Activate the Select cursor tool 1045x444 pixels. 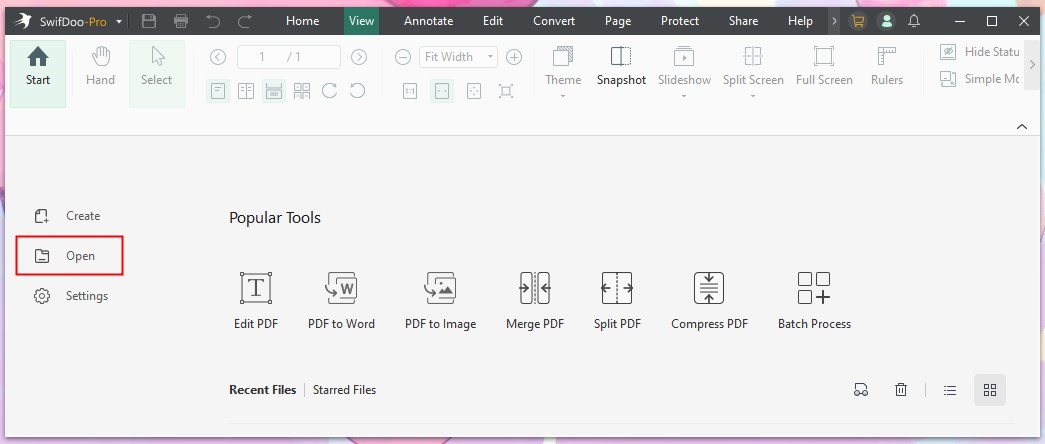157,73
